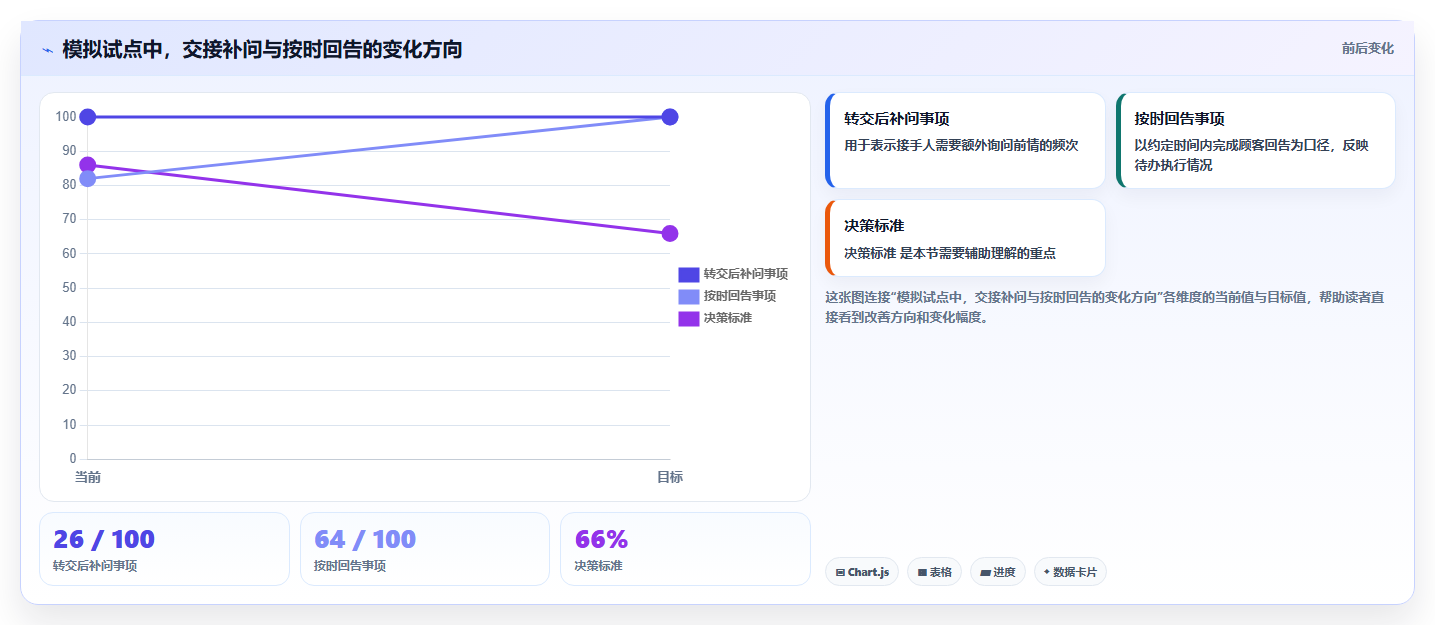
Task: Click the 当前 x-axis label
Action: click(x=88, y=477)
